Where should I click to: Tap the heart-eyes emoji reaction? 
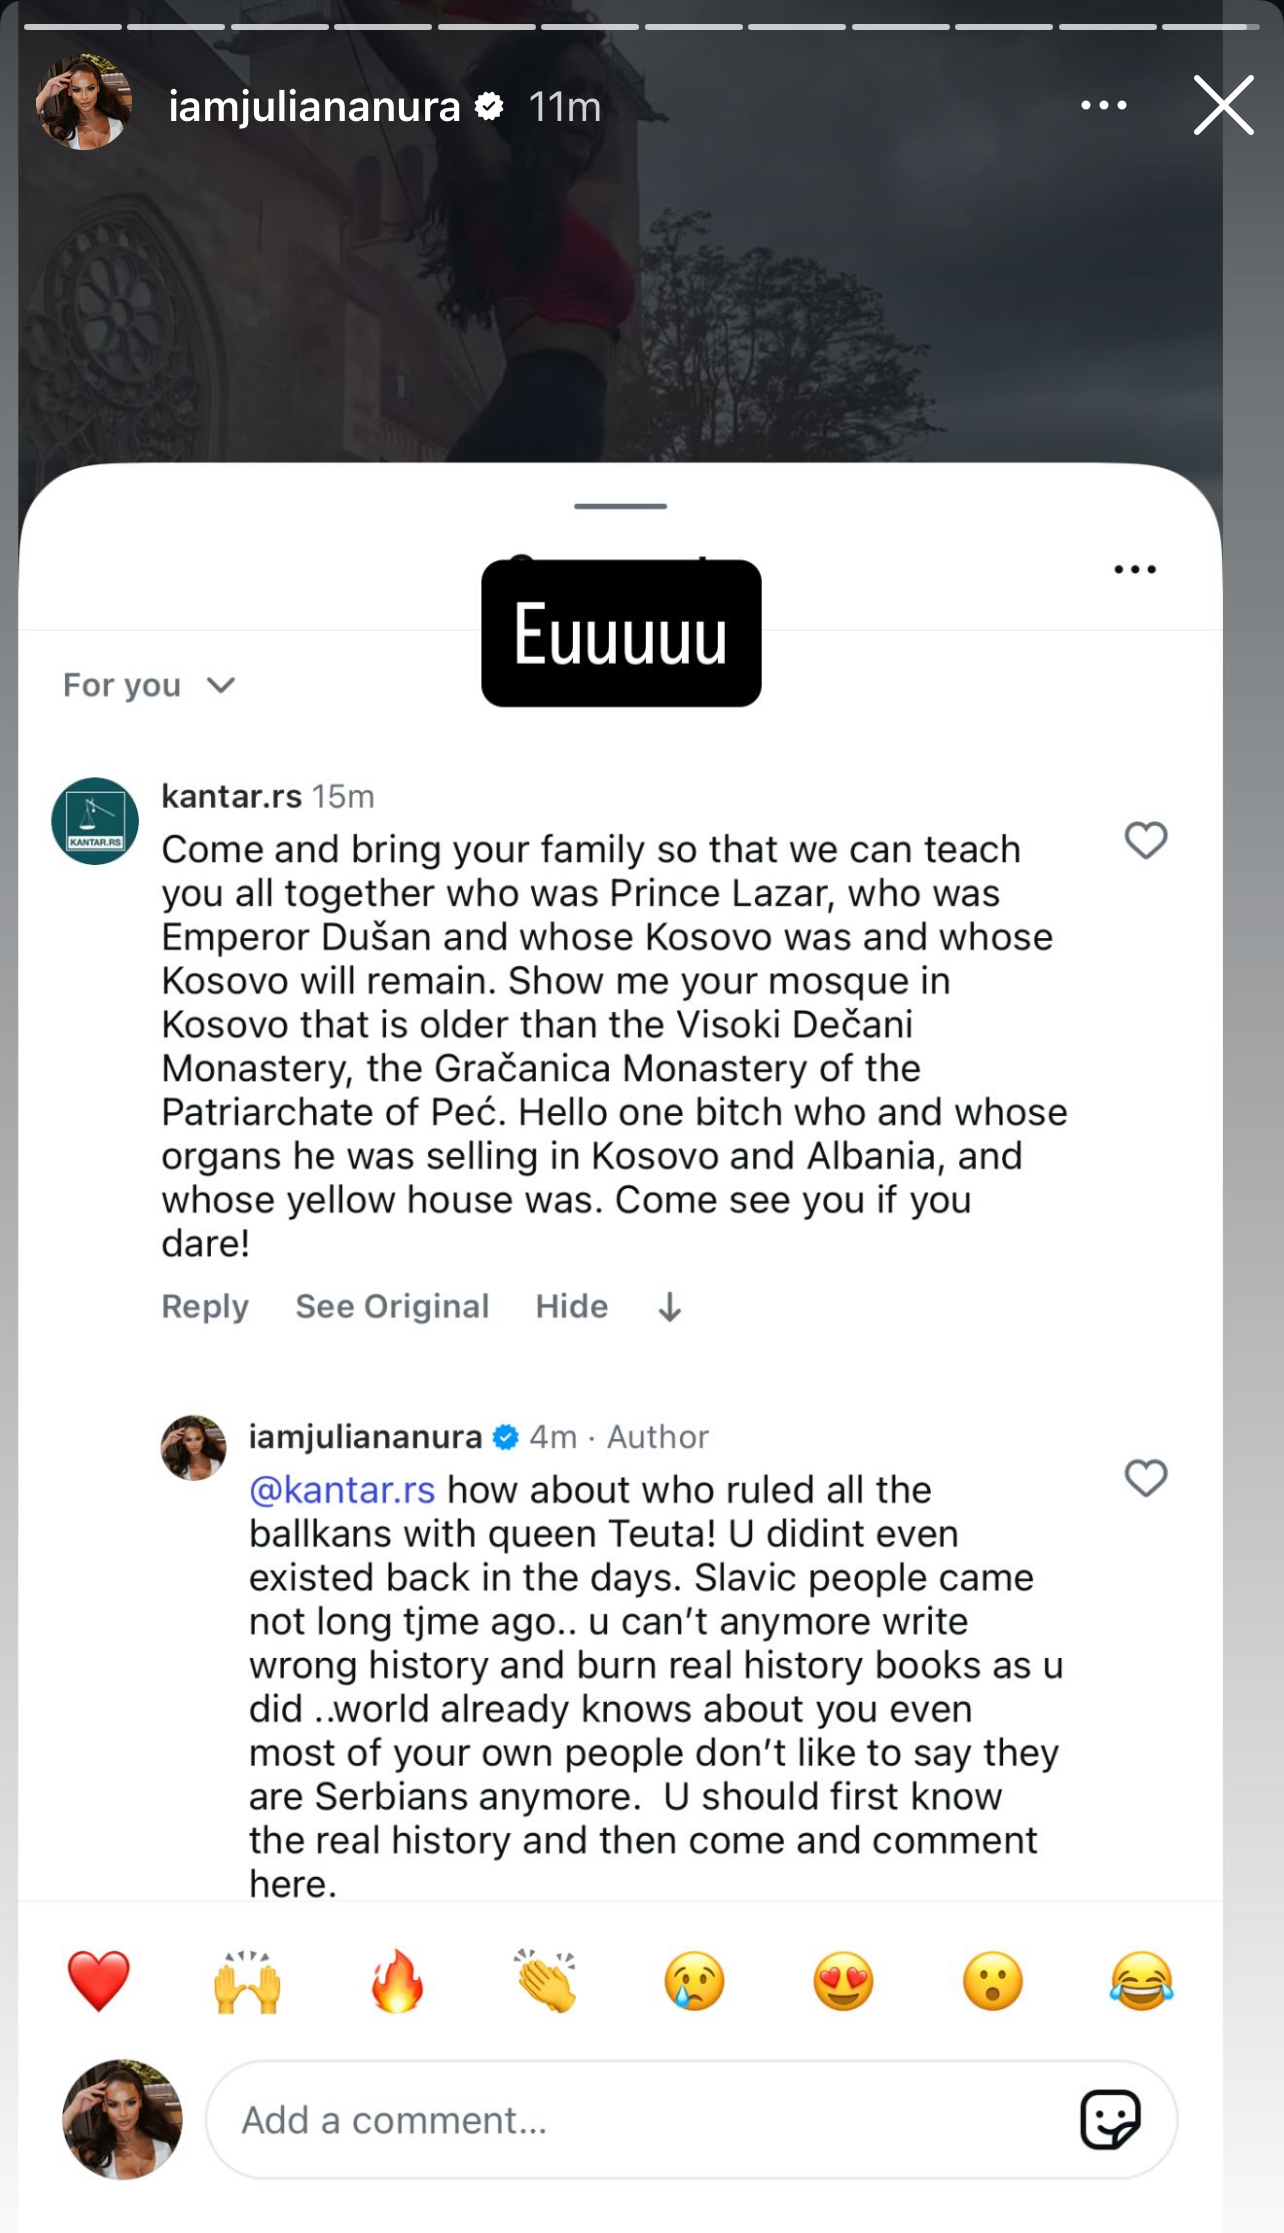pos(843,1980)
